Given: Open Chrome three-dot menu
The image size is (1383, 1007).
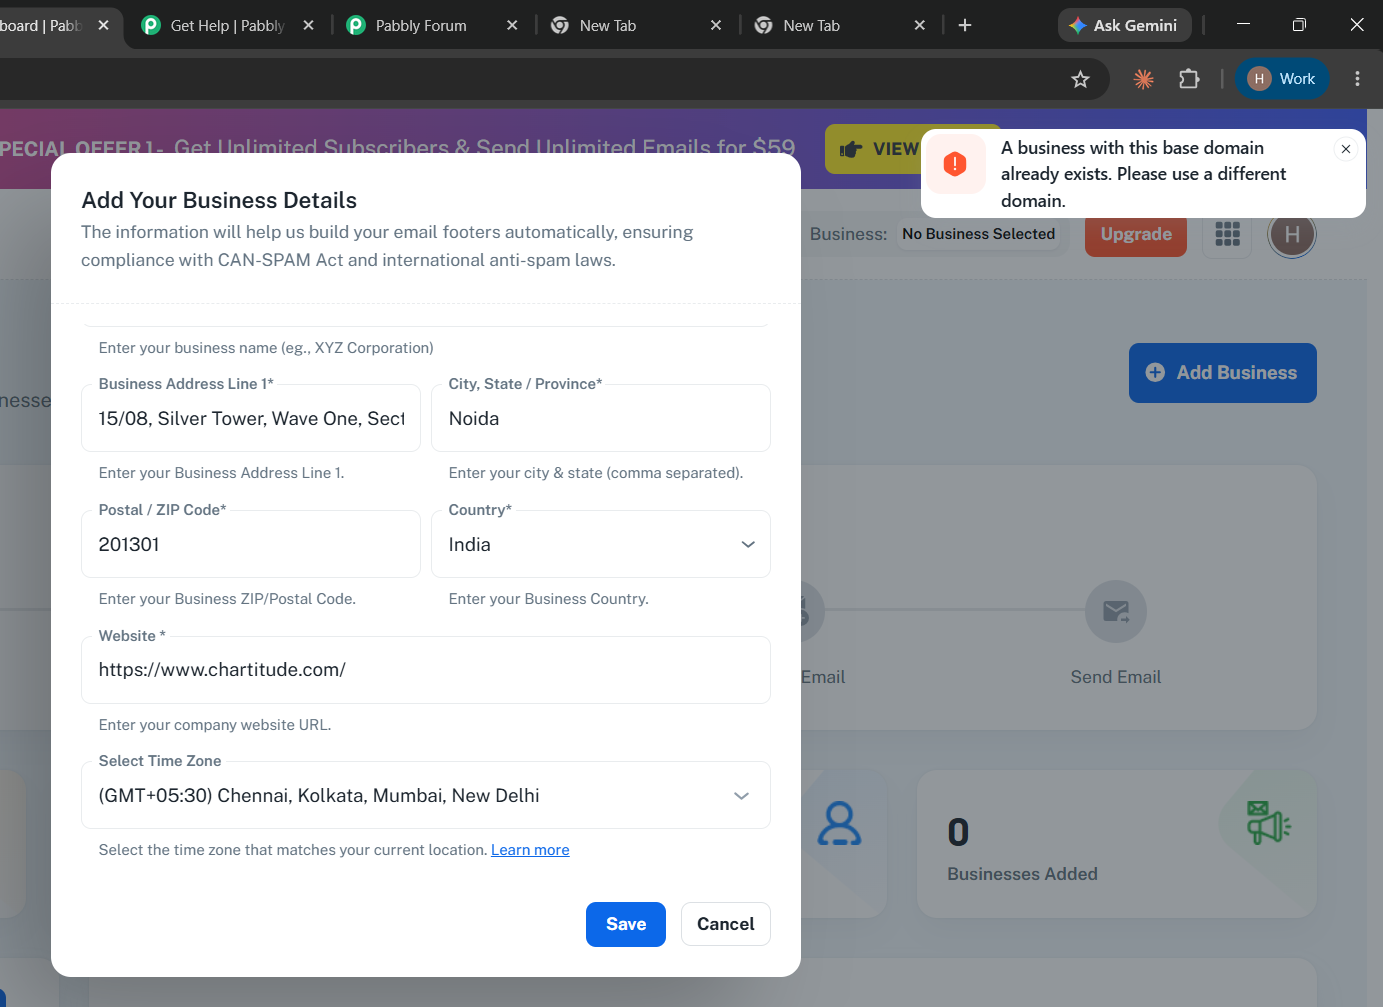Looking at the screenshot, I should [1357, 79].
